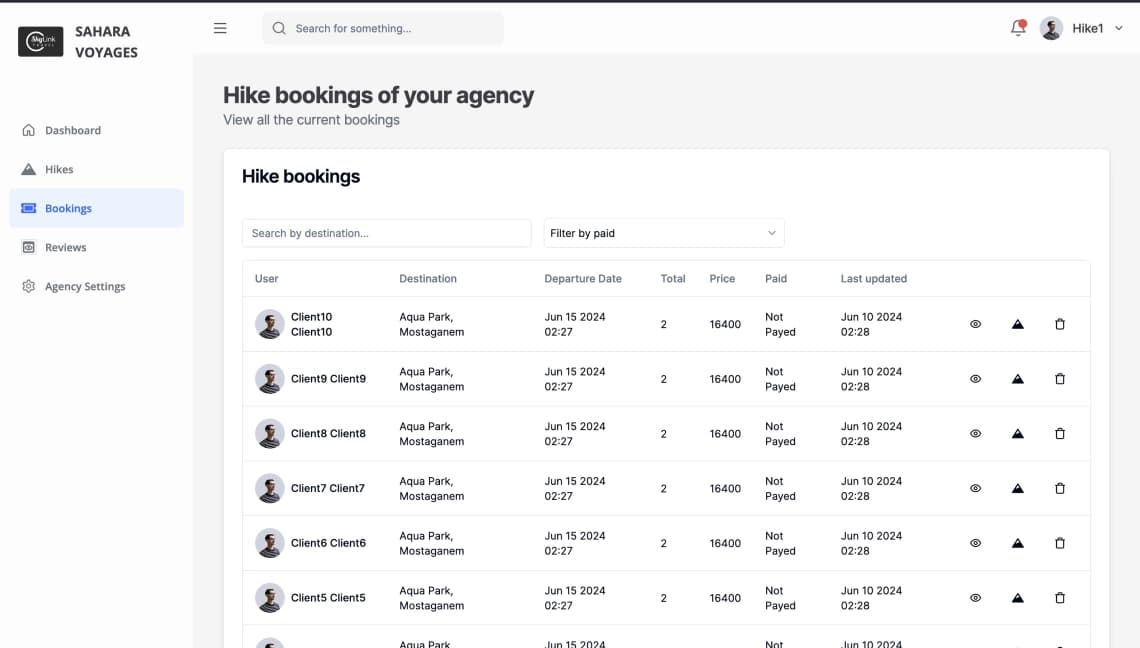Image resolution: width=1140 pixels, height=648 pixels.
Task: Click the Paid column header
Action: (x=776, y=279)
